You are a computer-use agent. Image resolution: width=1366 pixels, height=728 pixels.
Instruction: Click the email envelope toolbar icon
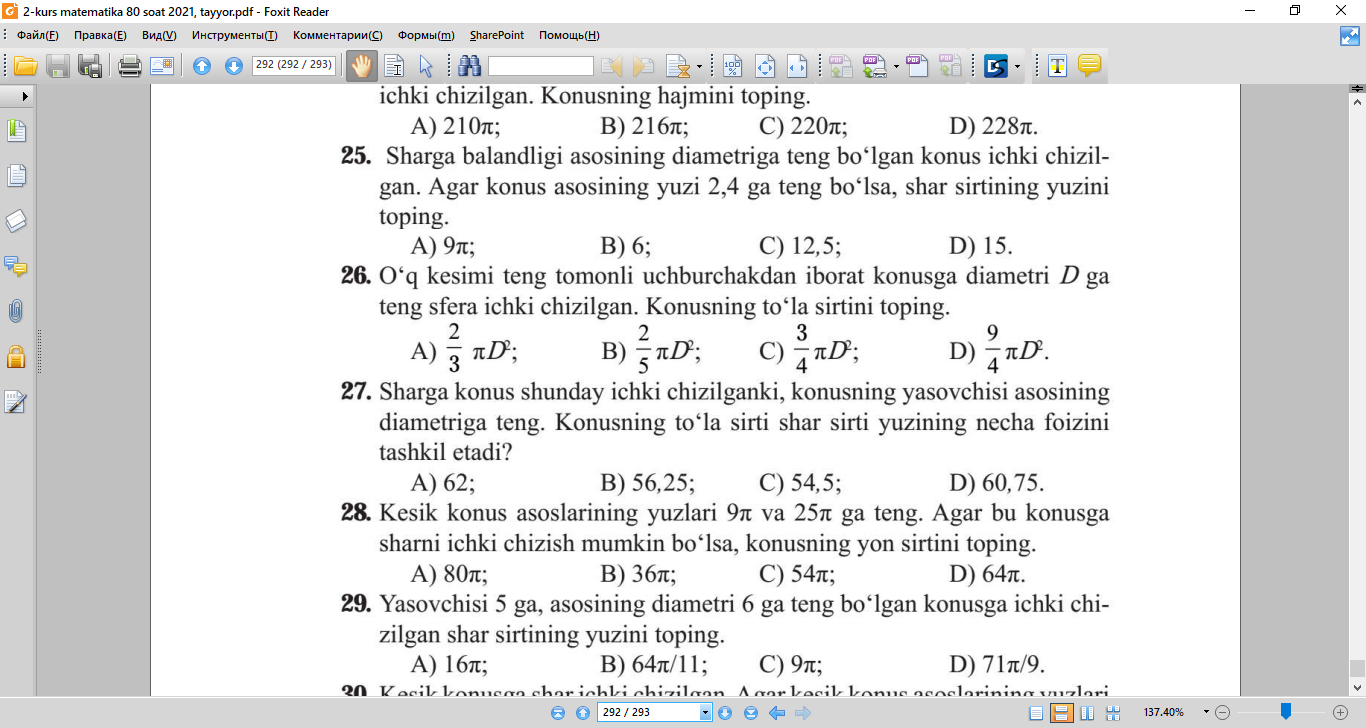click(161, 67)
